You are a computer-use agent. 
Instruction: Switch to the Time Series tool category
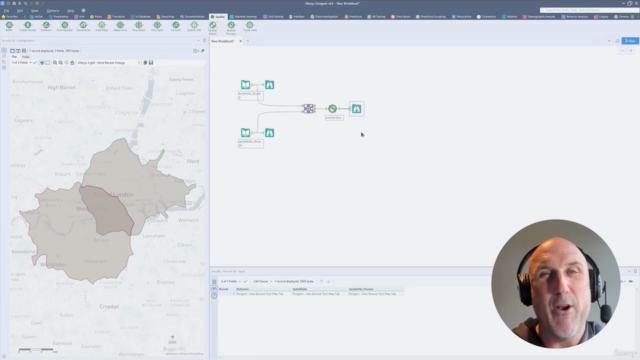(x=401, y=17)
